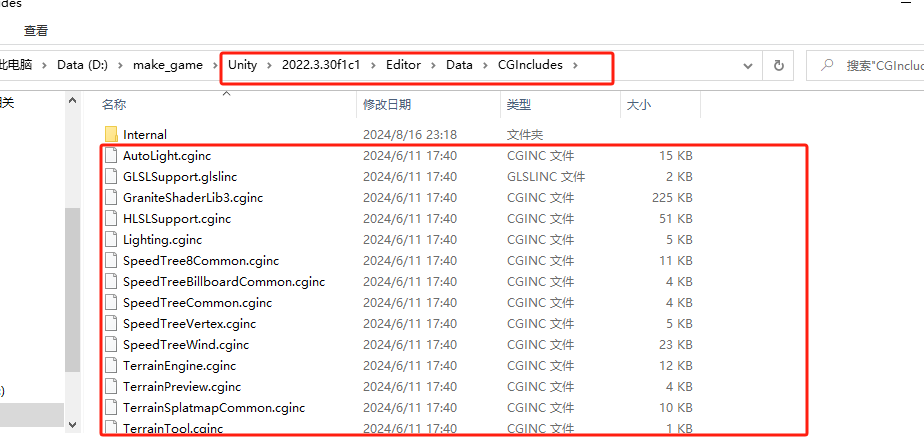Expand chevron after Editor in path
The height and width of the screenshot is (438, 924).
(433, 65)
